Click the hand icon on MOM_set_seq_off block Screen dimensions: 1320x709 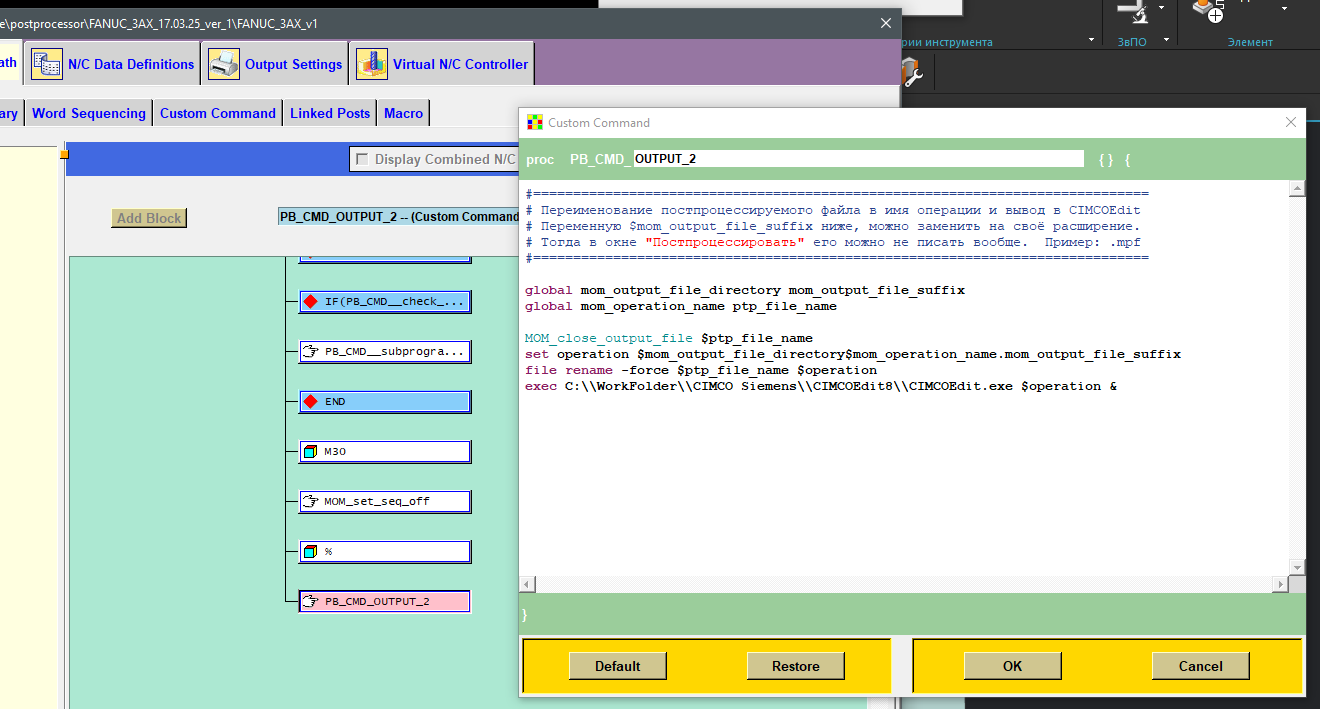pos(310,501)
